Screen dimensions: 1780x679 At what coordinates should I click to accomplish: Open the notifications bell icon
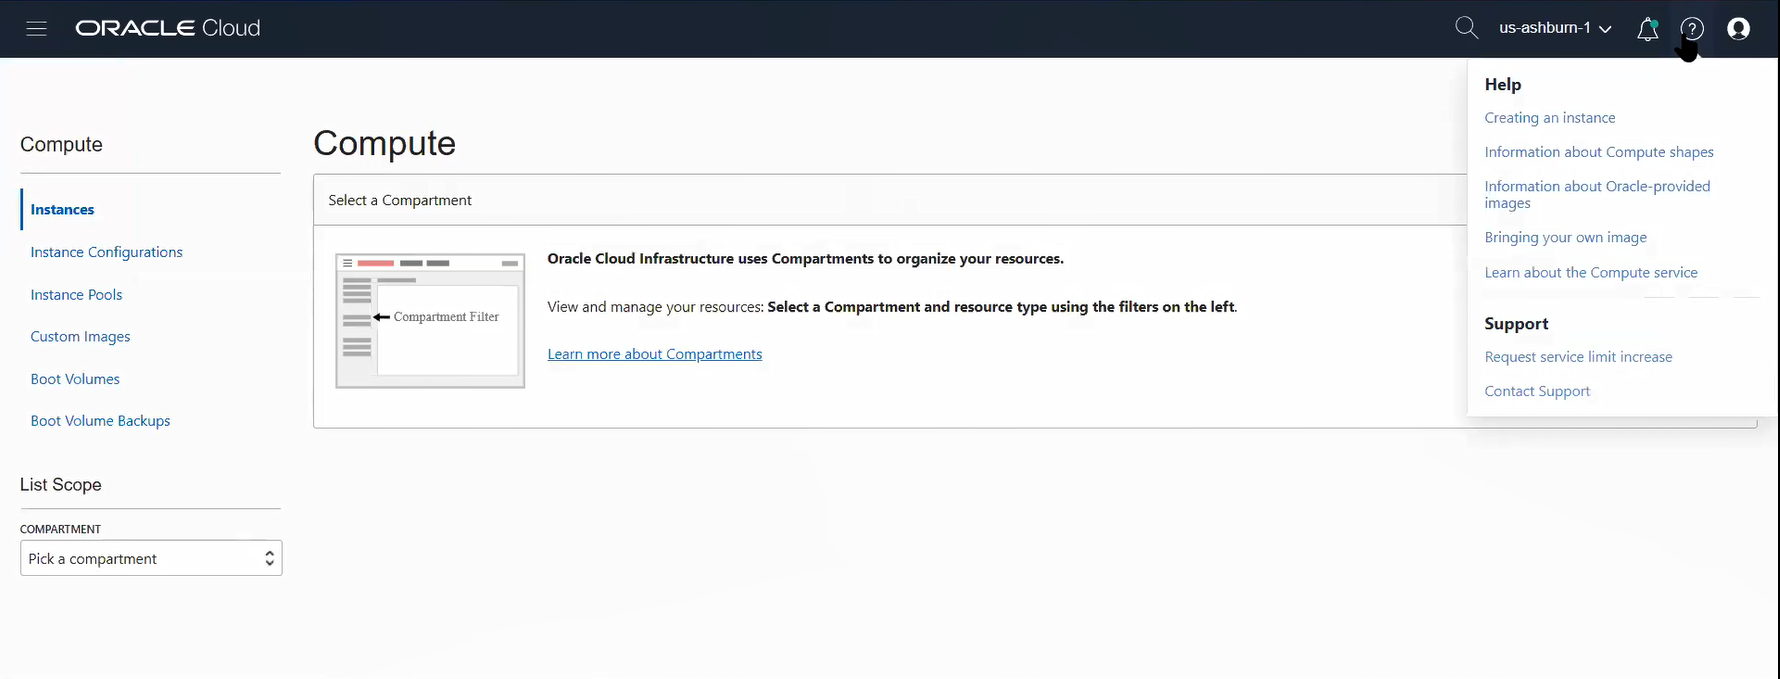[1647, 29]
